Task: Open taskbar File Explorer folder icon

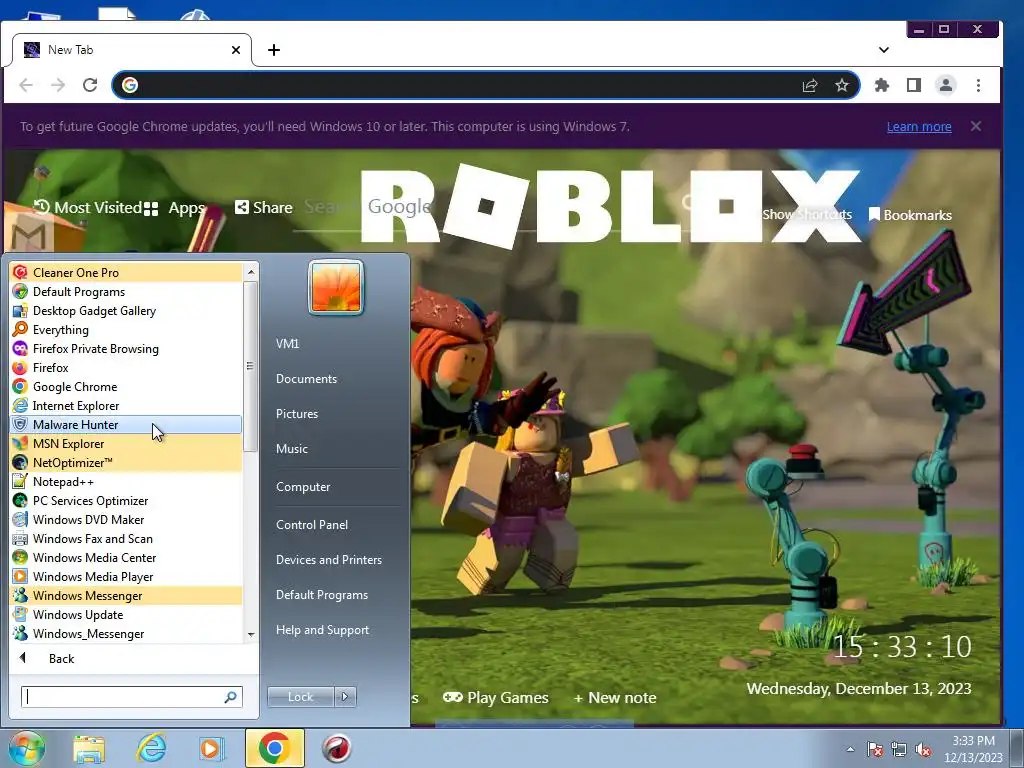Action: click(x=89, y=748)
